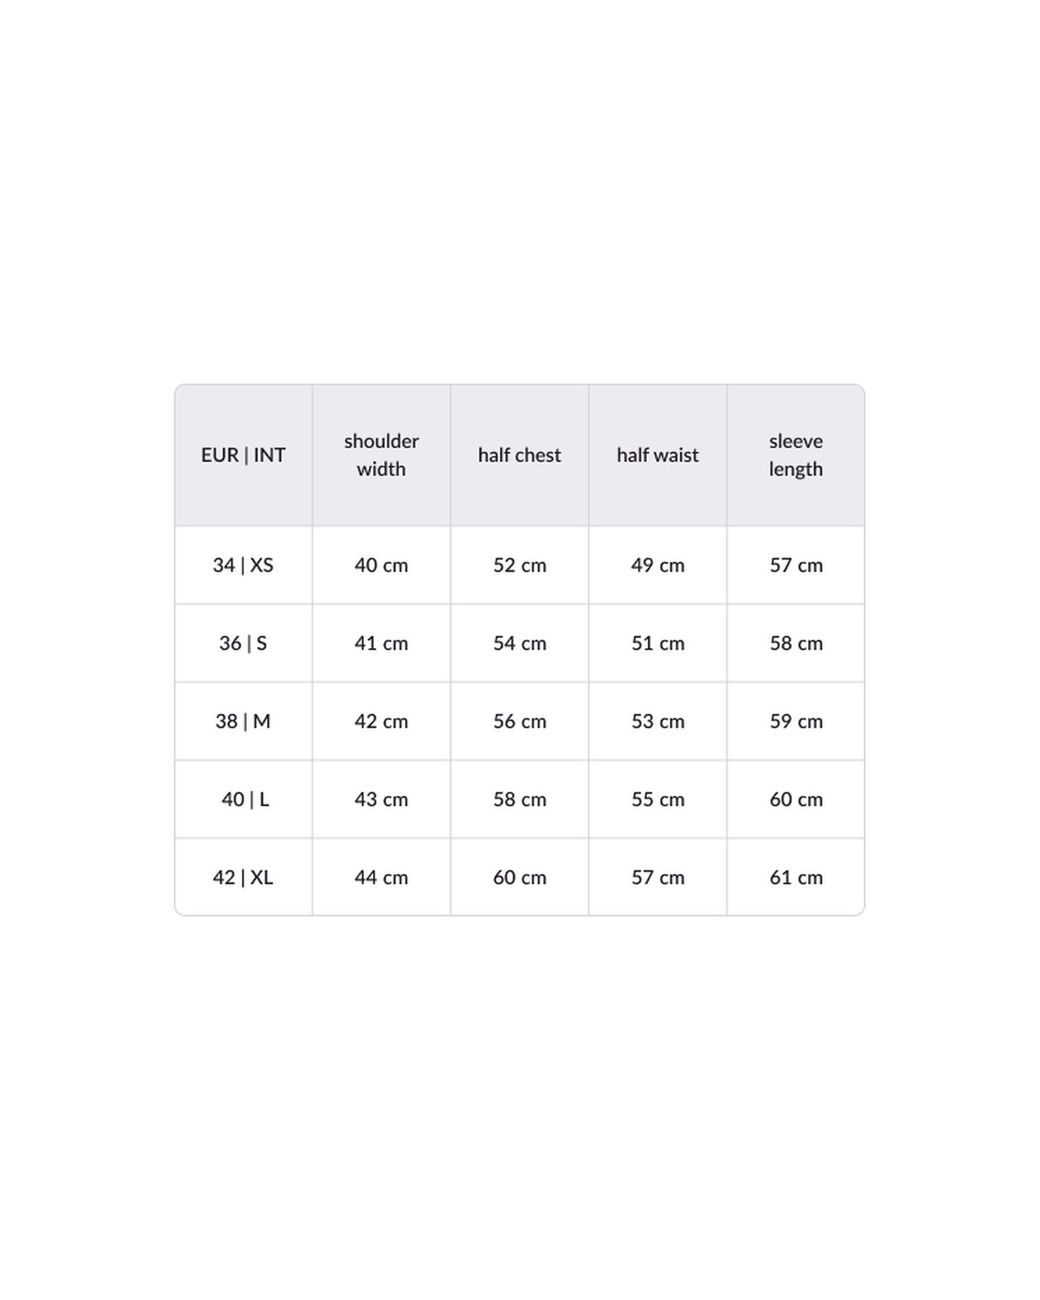Screen dimensions: 1040x1300
Task: Select the half waist header cell
Action: pyautogui.click(x=657, y=455)
